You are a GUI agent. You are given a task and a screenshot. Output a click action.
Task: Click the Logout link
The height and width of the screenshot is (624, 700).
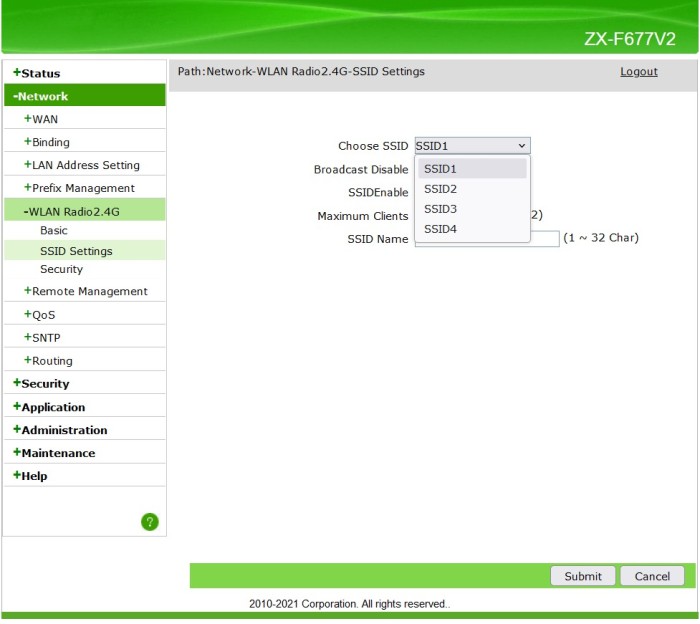click(x=639, y=71)
